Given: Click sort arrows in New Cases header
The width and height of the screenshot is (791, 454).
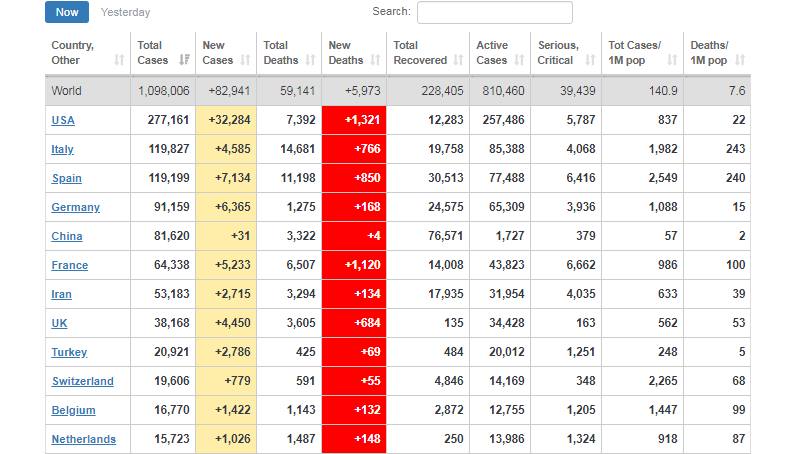Looking at the screenshot, I should pos(246,60).
